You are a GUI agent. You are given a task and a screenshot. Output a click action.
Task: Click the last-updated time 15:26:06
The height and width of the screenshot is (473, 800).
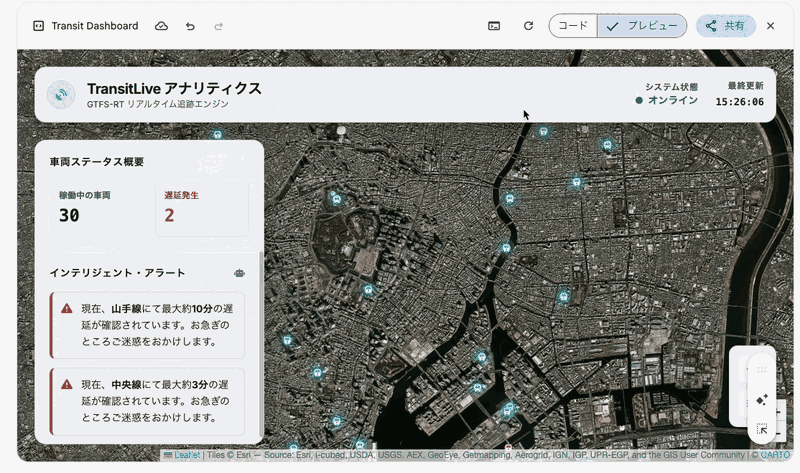[740, 102]
